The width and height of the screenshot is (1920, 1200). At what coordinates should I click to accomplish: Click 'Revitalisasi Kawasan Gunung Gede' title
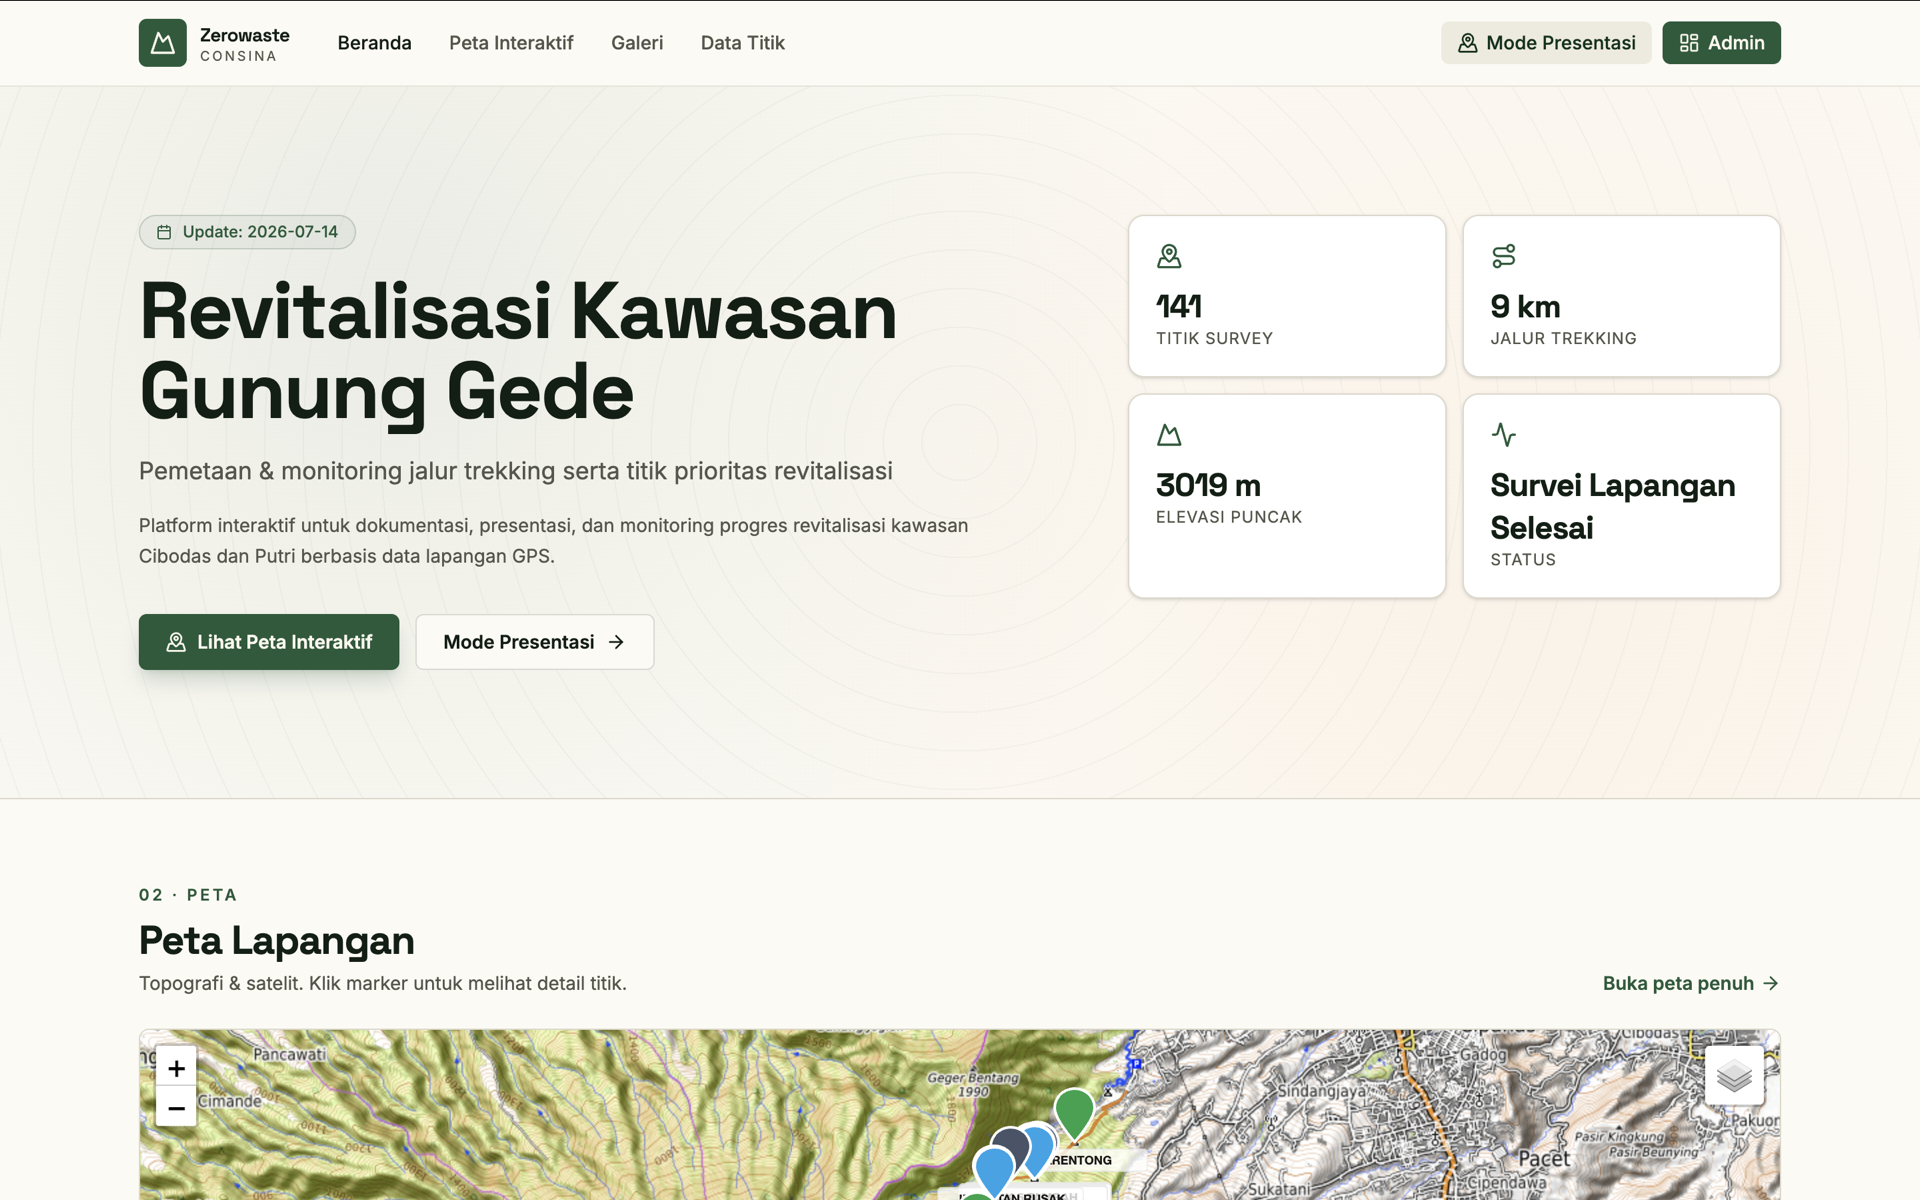518,351
